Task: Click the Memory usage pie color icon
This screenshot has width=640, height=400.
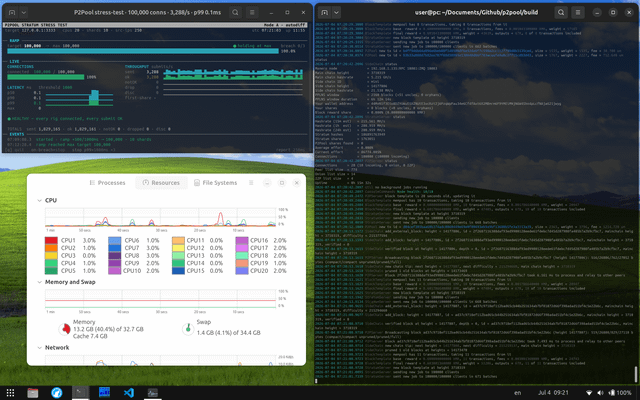Action: (65, 329)
